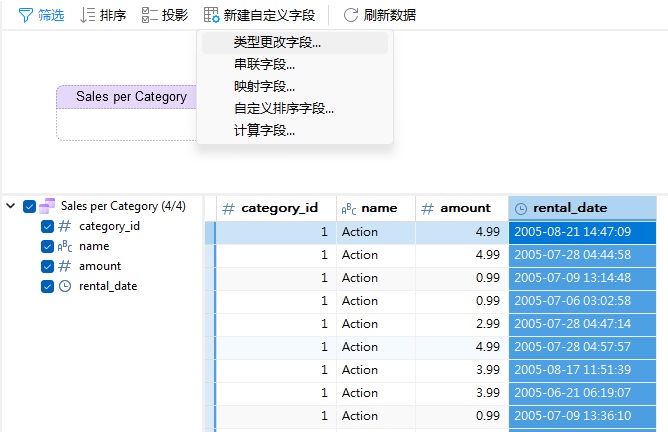
Task: Choose 串联字段... from the menu
Action: coord(295,65)
